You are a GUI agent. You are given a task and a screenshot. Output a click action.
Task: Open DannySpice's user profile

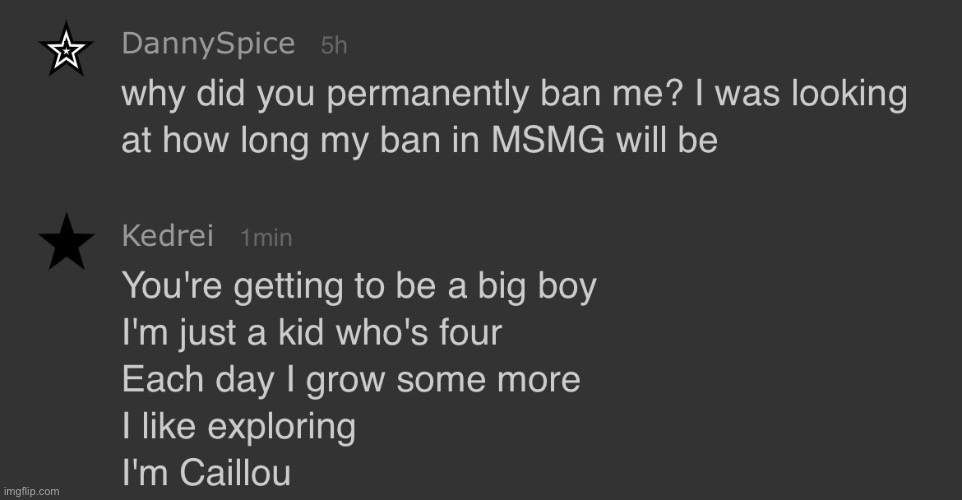208,44
